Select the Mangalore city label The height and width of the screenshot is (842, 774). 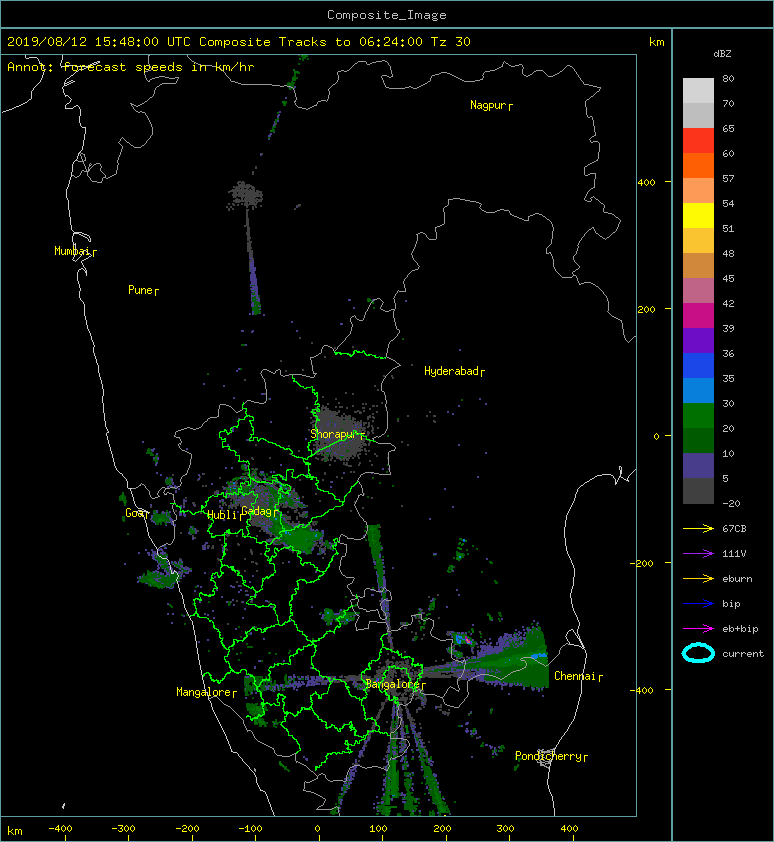pyautogui.click(x=206, y=692)
